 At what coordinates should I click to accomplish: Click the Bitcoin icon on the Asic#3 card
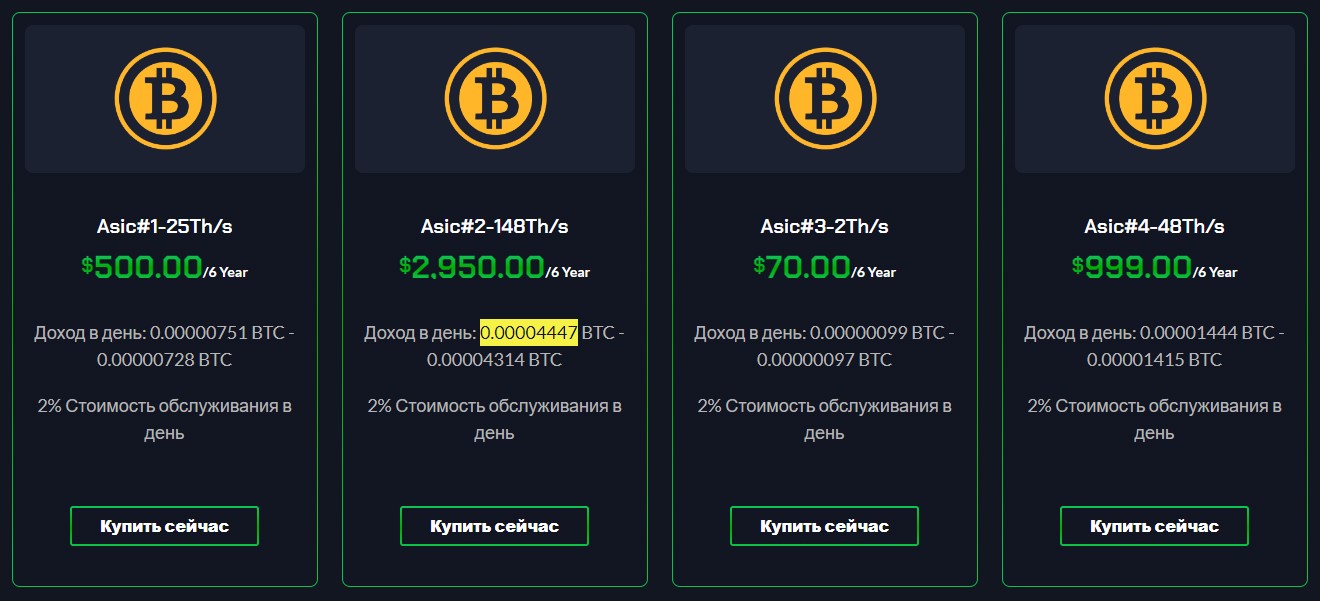pos(825,99)
